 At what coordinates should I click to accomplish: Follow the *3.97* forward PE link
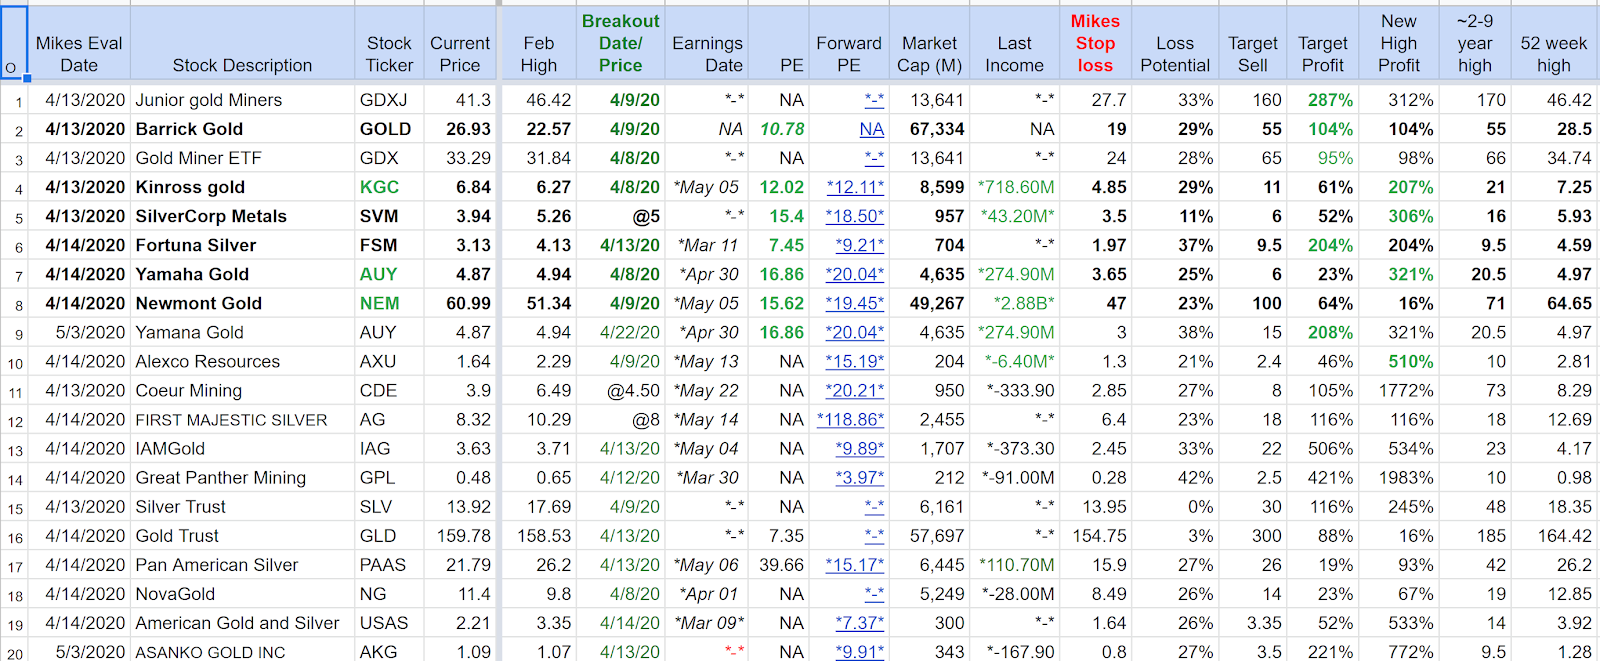(860, 477)
